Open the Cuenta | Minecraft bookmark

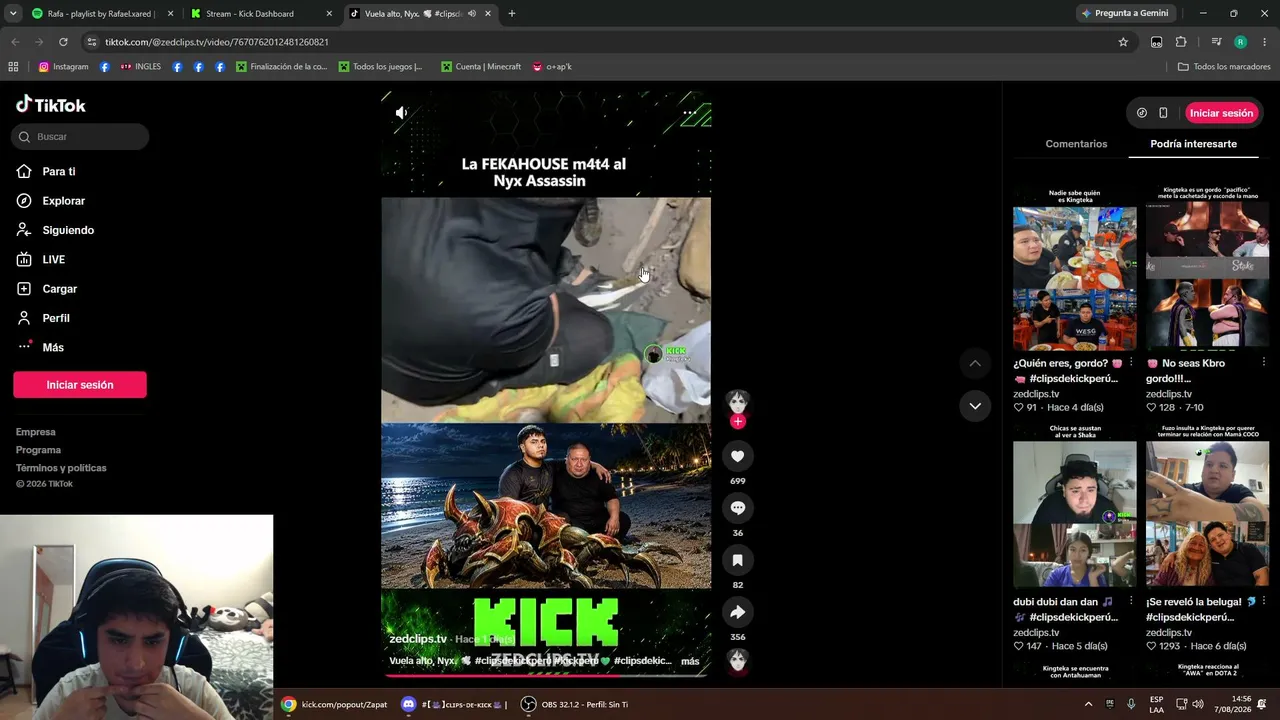pos(481,67)
